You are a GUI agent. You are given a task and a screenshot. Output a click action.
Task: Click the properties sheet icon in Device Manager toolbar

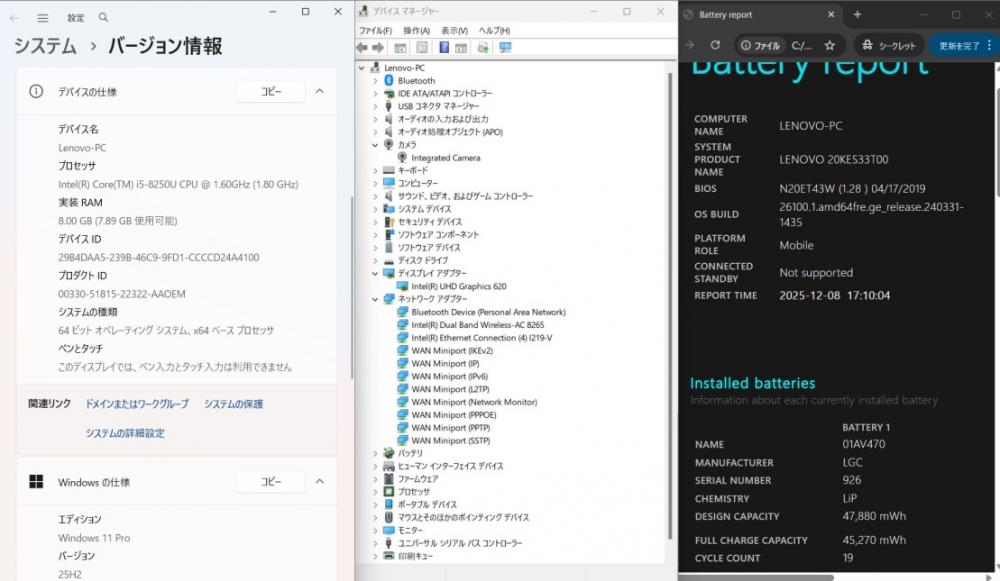[x=422, y=48]
